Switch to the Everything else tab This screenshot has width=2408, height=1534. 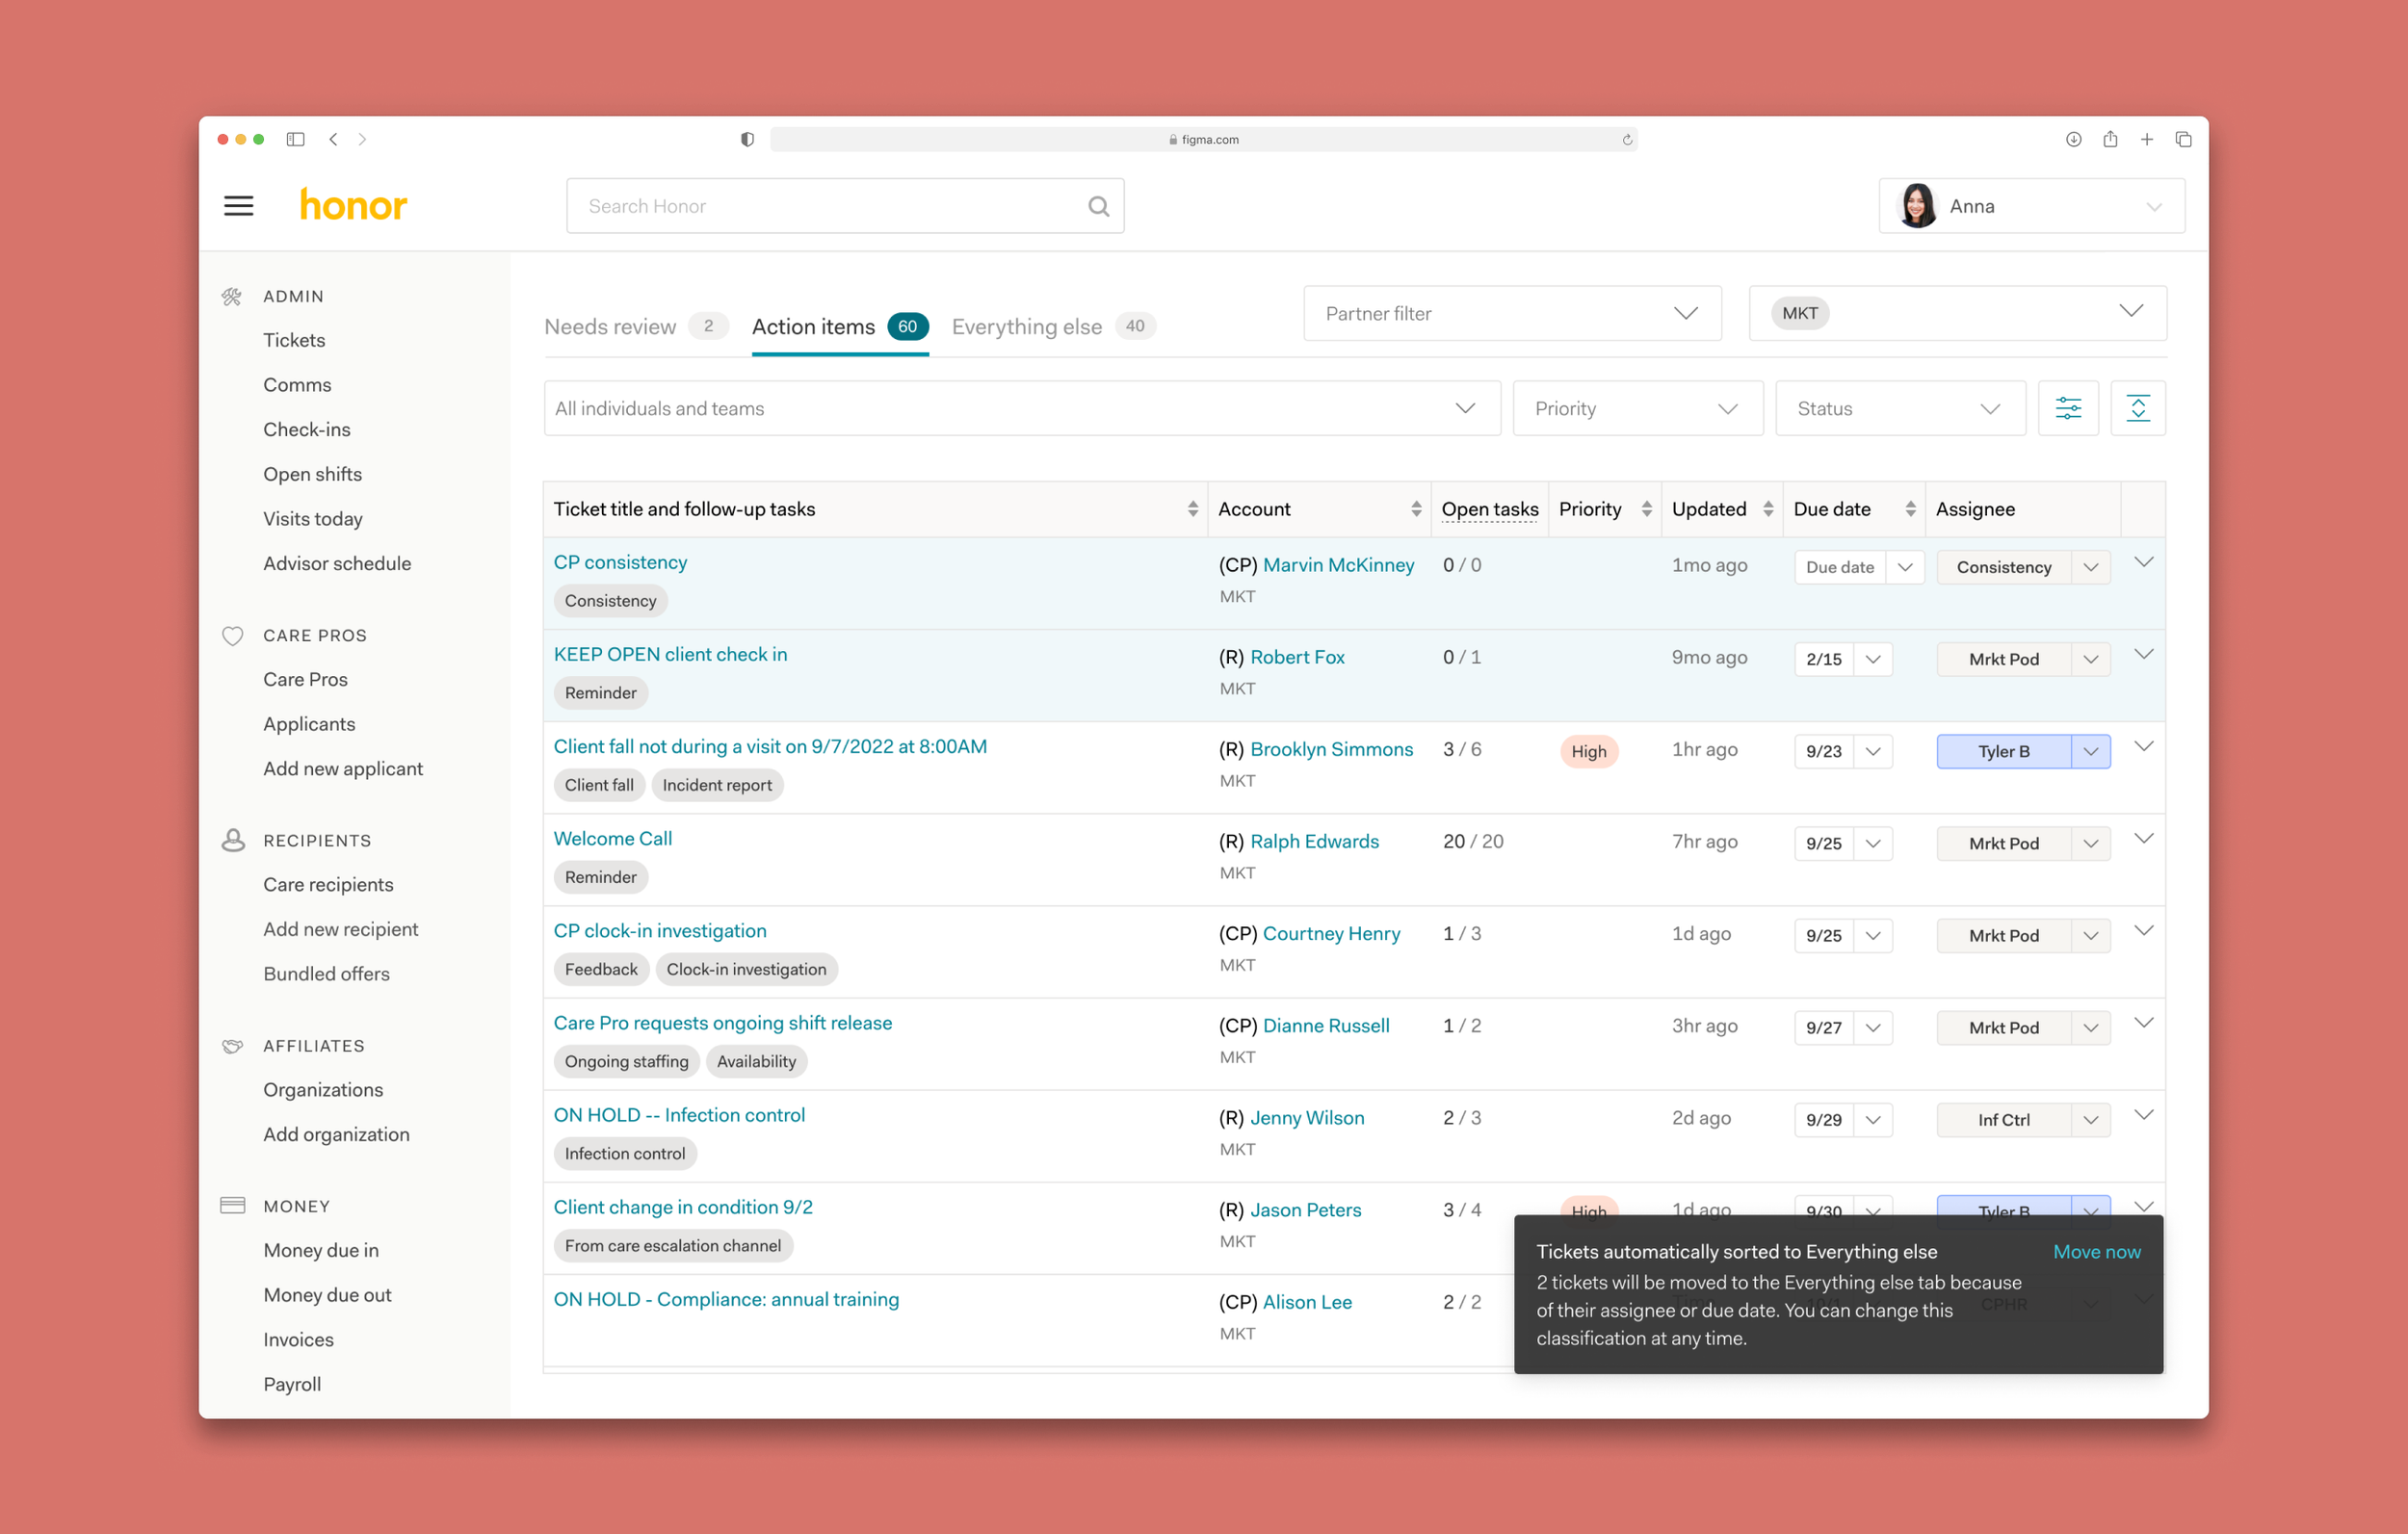click(x=1054, y=326)
